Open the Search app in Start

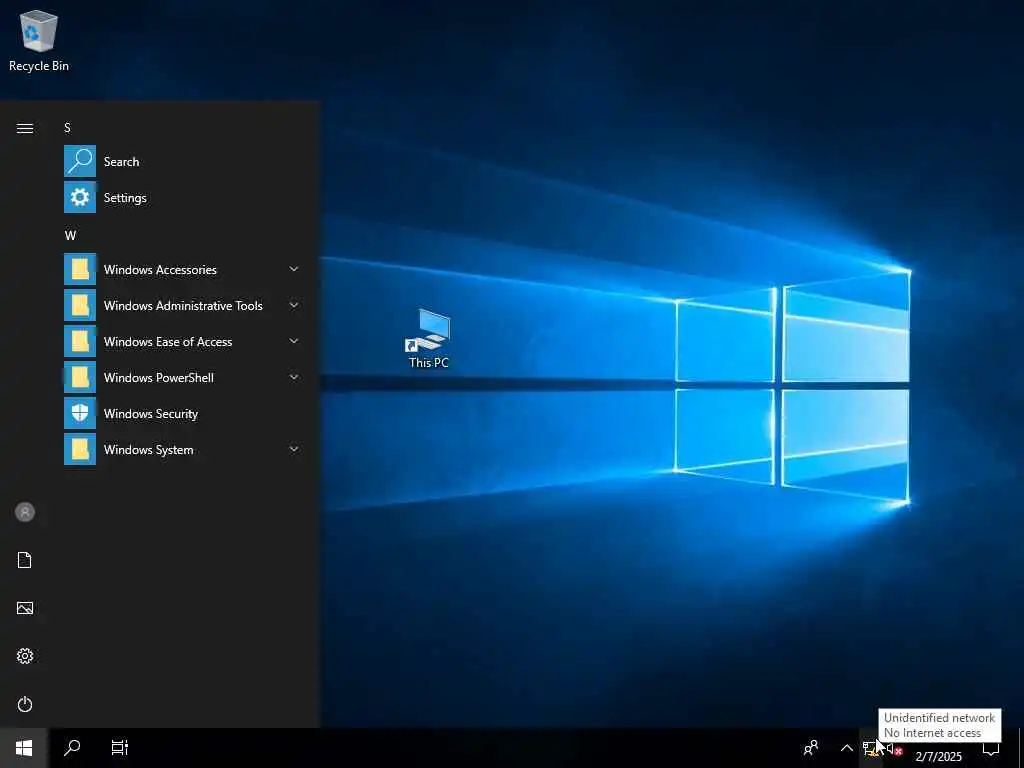(x=182, y=161)
